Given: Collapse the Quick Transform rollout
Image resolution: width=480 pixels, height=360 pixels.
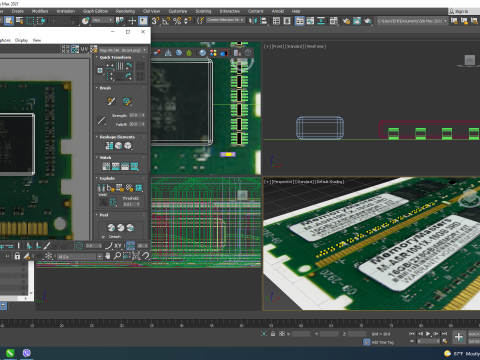Looking at the screenshot, I should pos(115,57).
